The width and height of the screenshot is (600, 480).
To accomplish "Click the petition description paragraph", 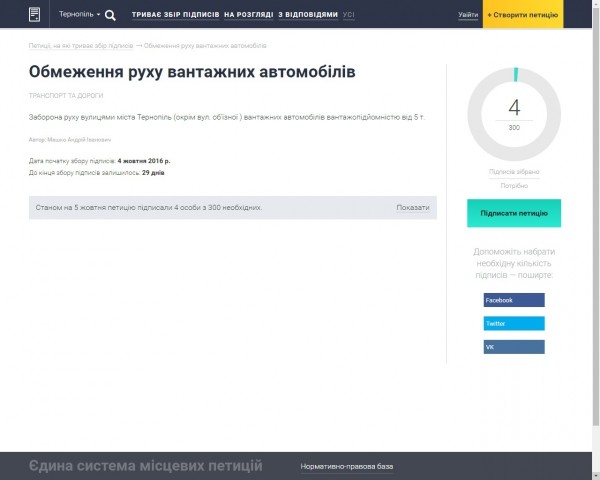I will click(227, 117).
